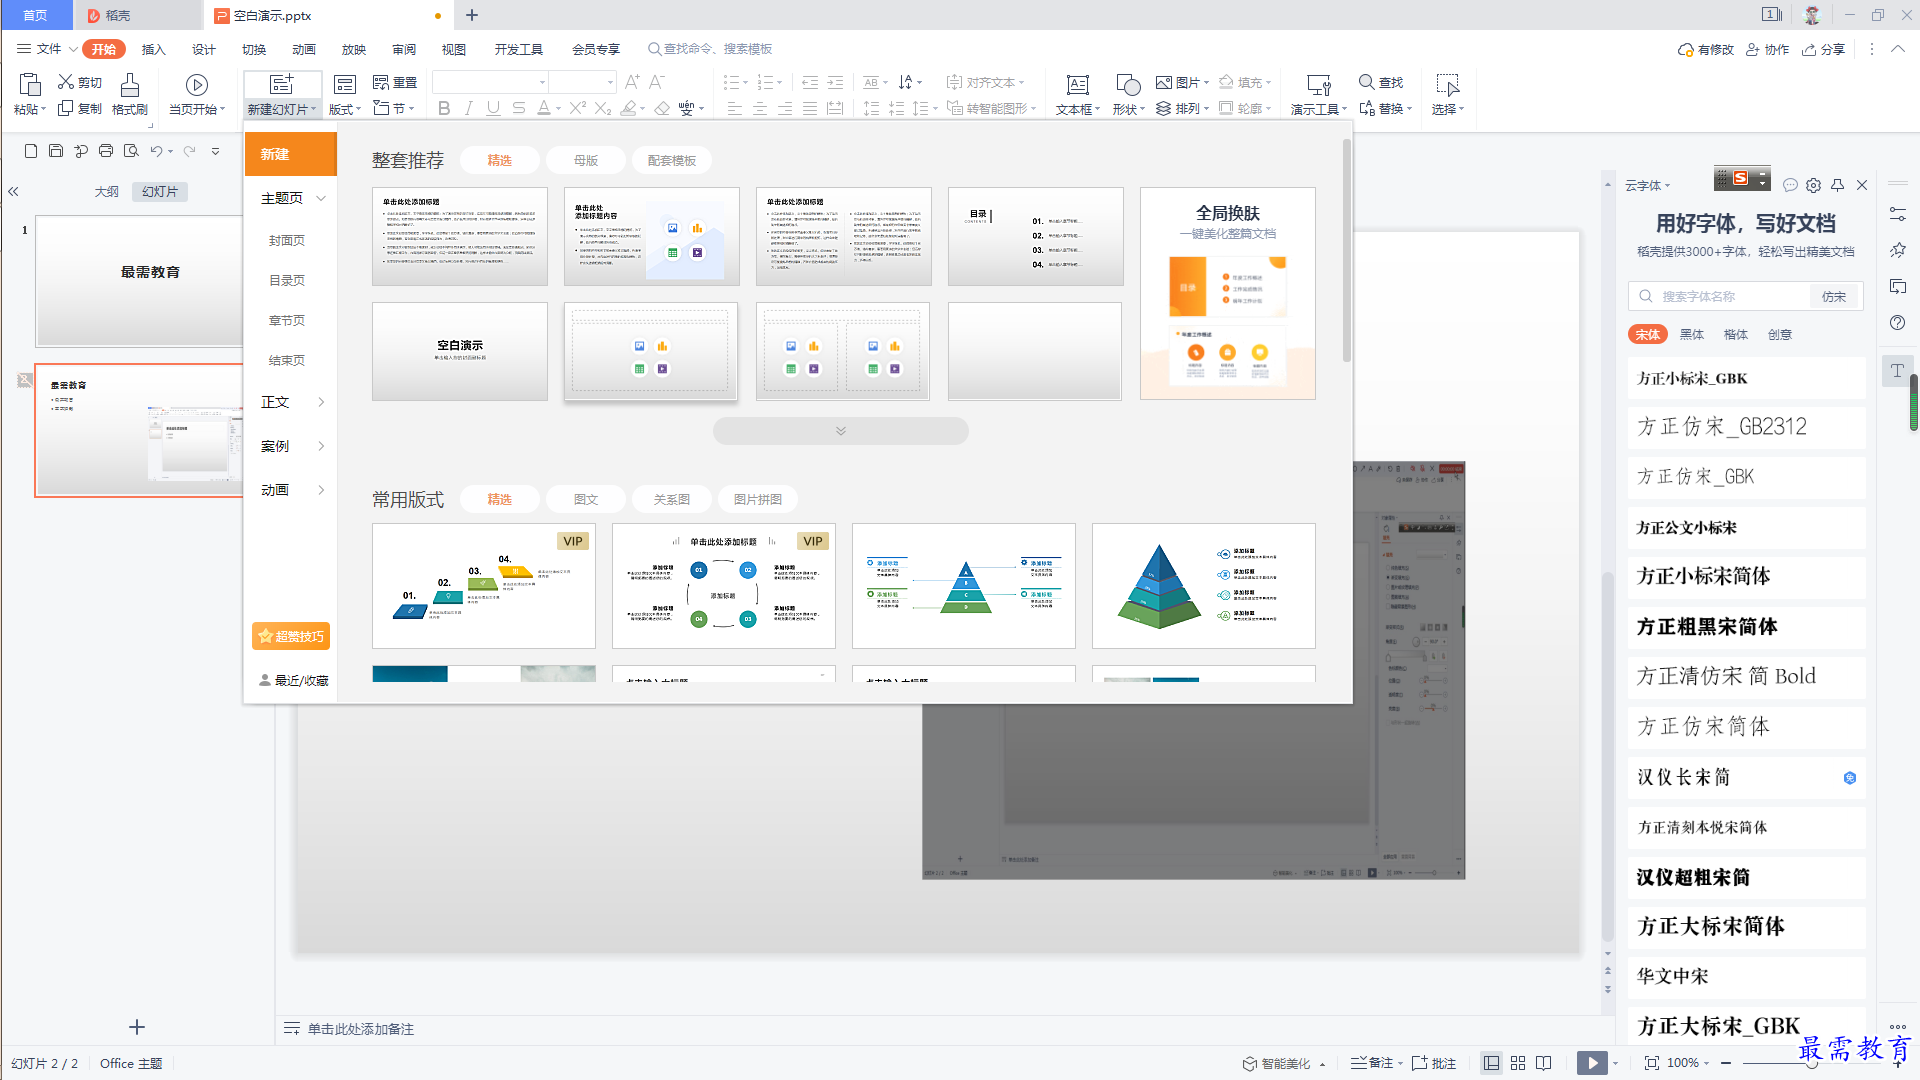Start slideshow from current page (当页开始)
The width and height of the screenshot is (1920, 1080).
pos(197,85)
